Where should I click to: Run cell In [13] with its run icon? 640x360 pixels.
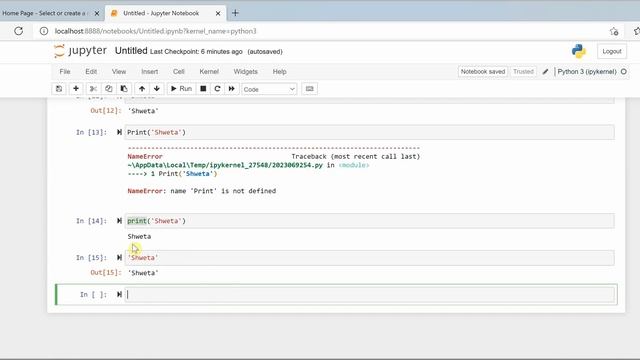pyautogui.click(x=119, y=132)
